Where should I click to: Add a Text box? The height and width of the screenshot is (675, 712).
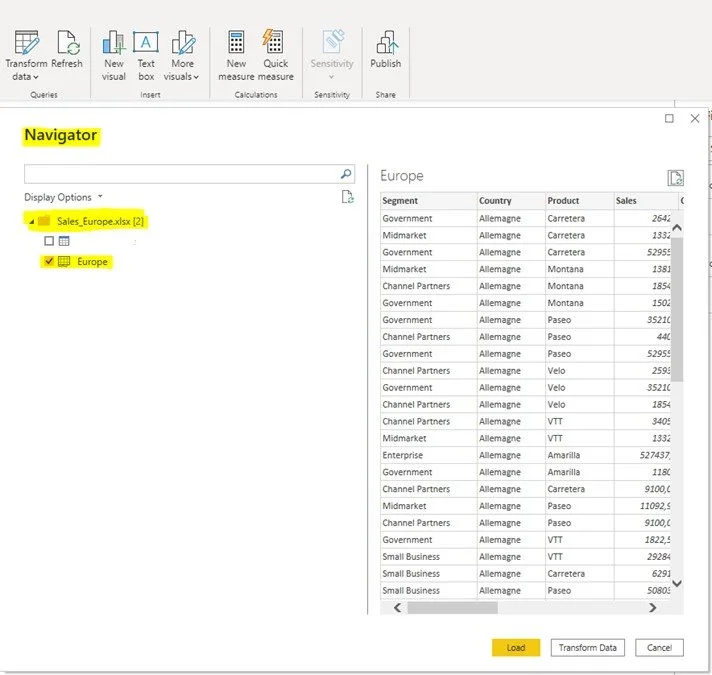pos(146,55)
